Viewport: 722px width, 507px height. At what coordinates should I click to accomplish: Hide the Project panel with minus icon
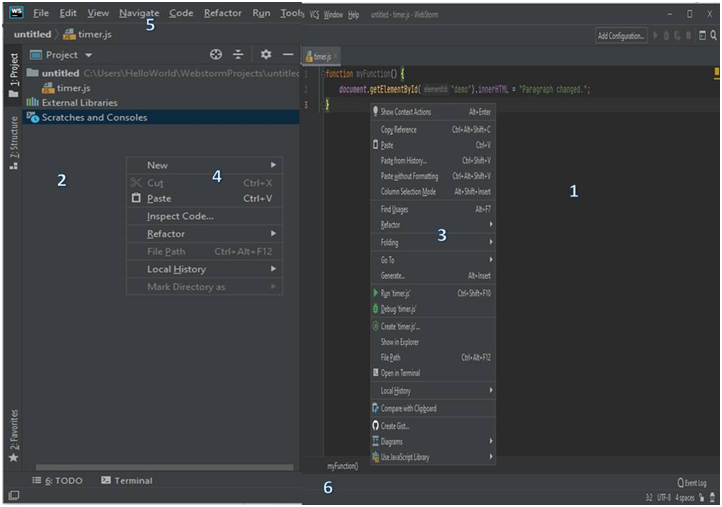click(288, 55)
